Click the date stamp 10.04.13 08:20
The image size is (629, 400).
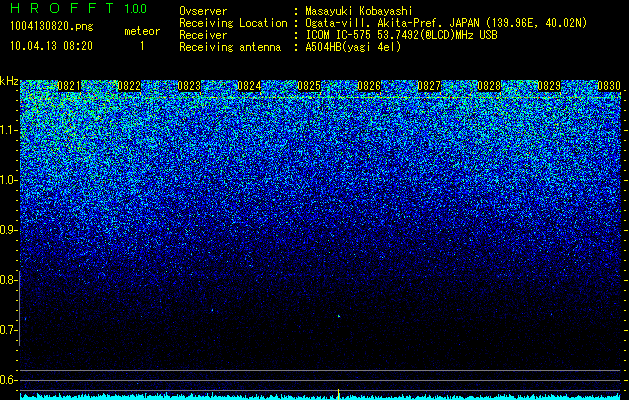(51, 46)
